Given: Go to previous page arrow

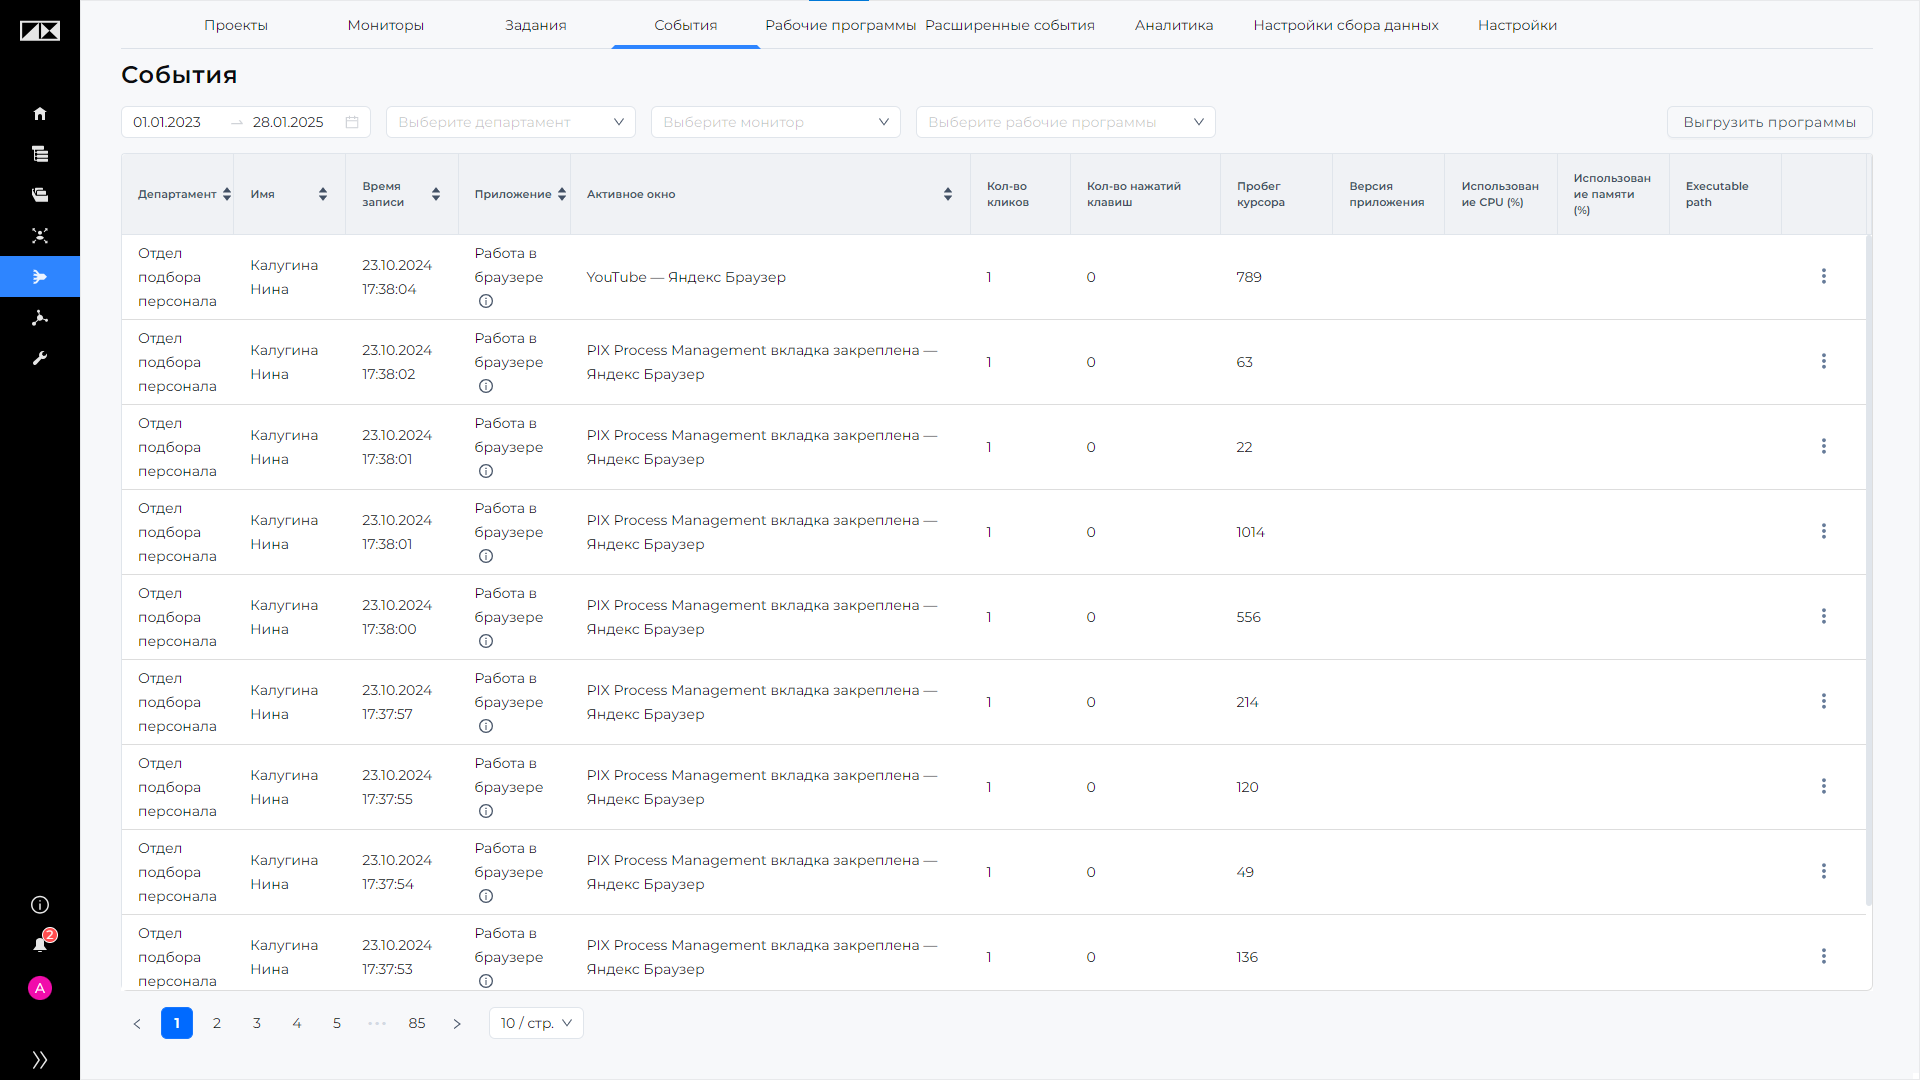Looking at the screenshot, I should (137, 1023).
